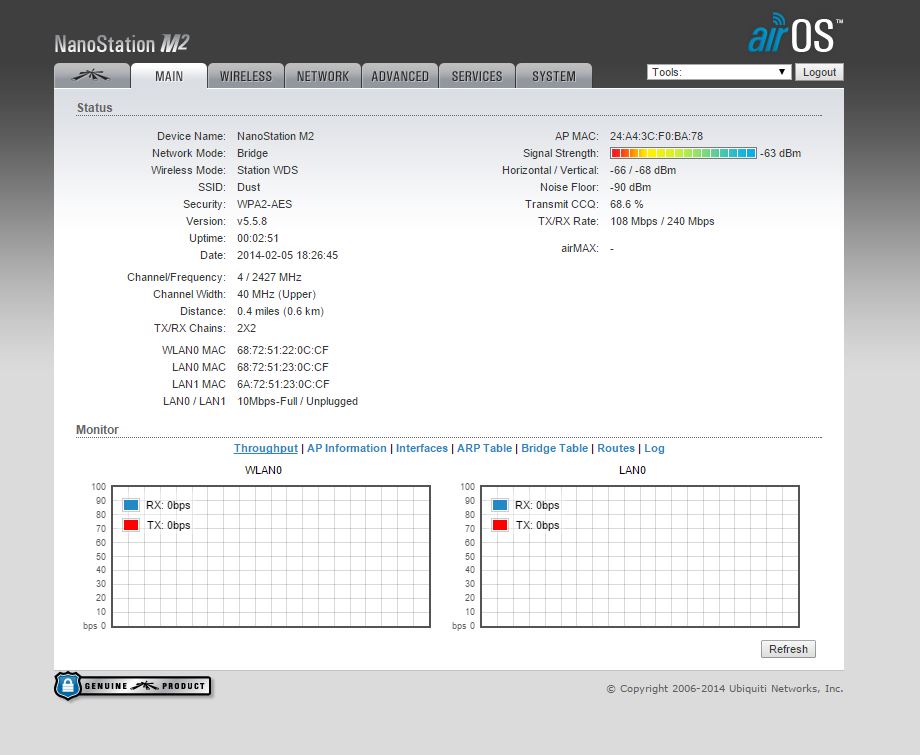Click the Genuine Product badge
920x755 pixels.
133,686
